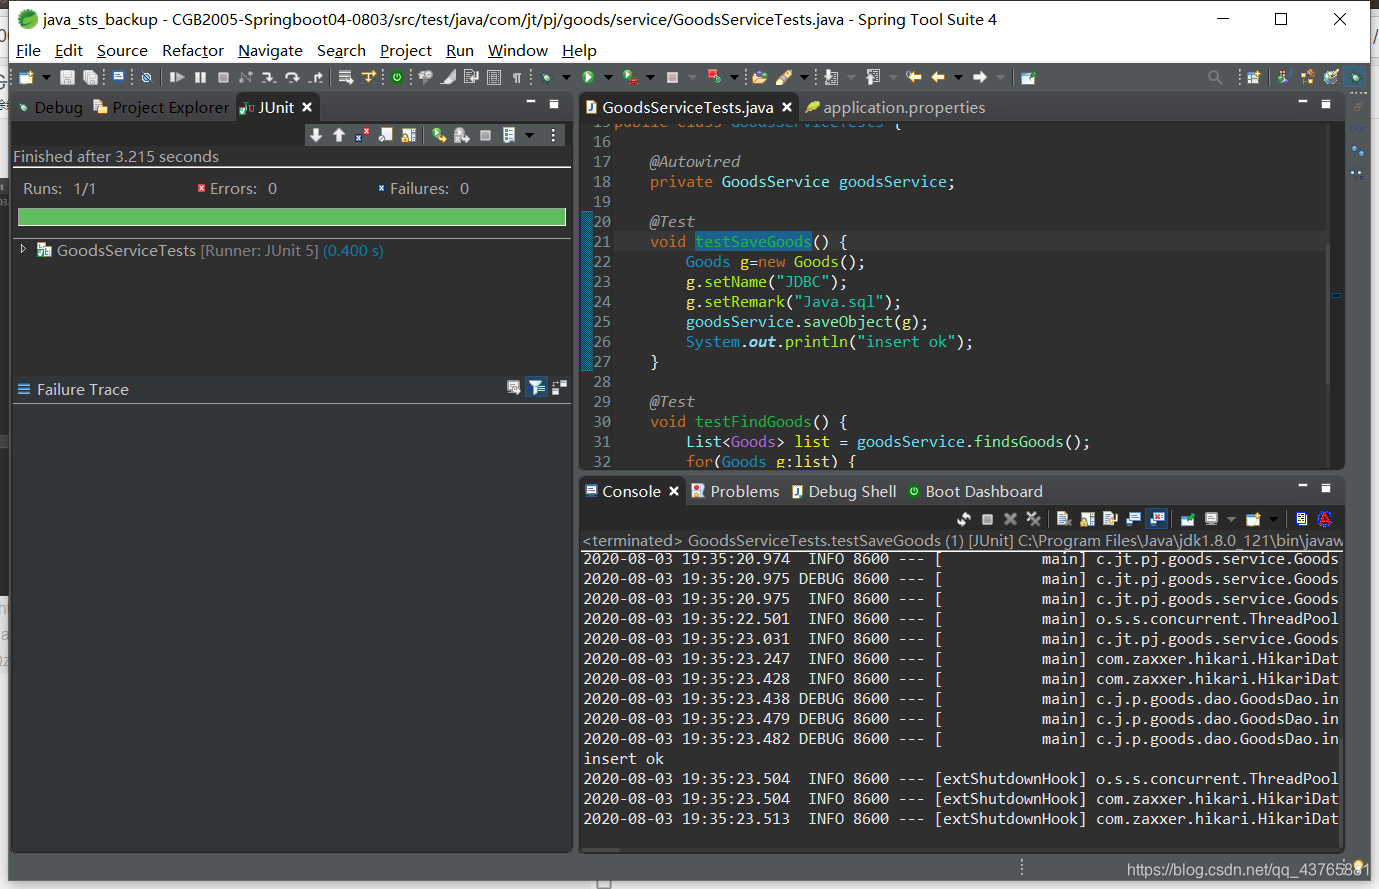Open the Open Console dropdown arrow

[1273, 518]
